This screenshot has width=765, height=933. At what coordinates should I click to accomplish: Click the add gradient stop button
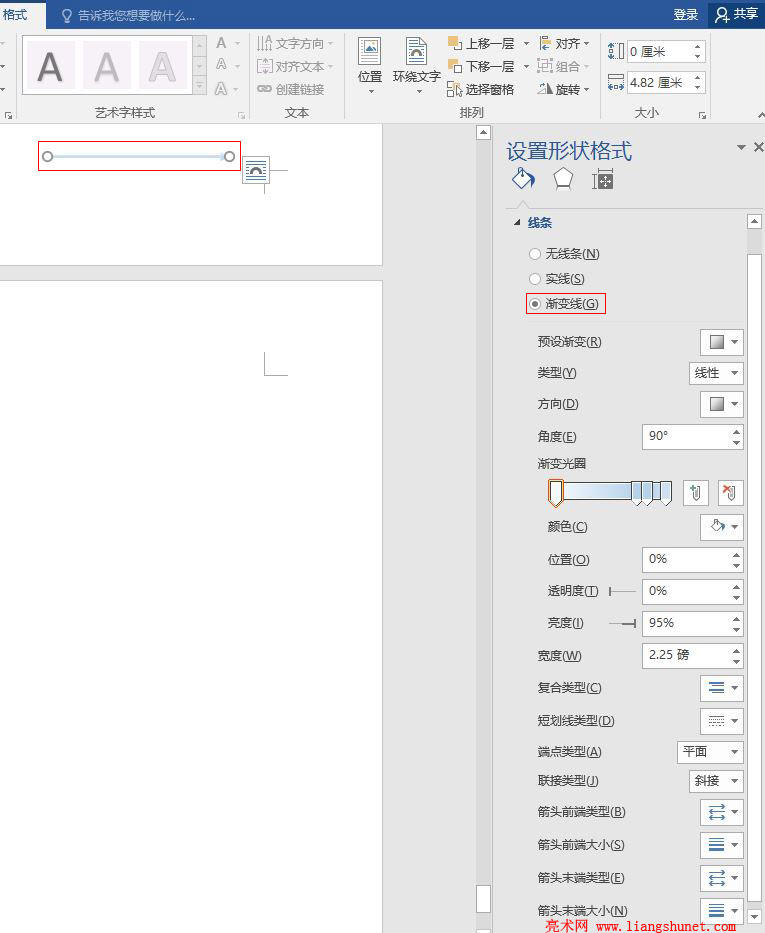pos(695,493)
